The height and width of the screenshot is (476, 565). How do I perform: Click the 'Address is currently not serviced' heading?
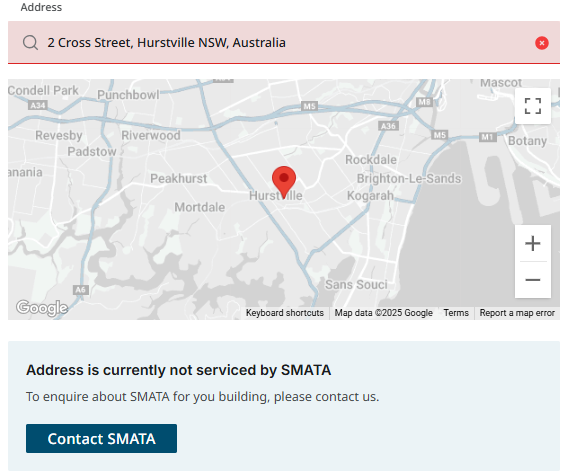(178, 370)
